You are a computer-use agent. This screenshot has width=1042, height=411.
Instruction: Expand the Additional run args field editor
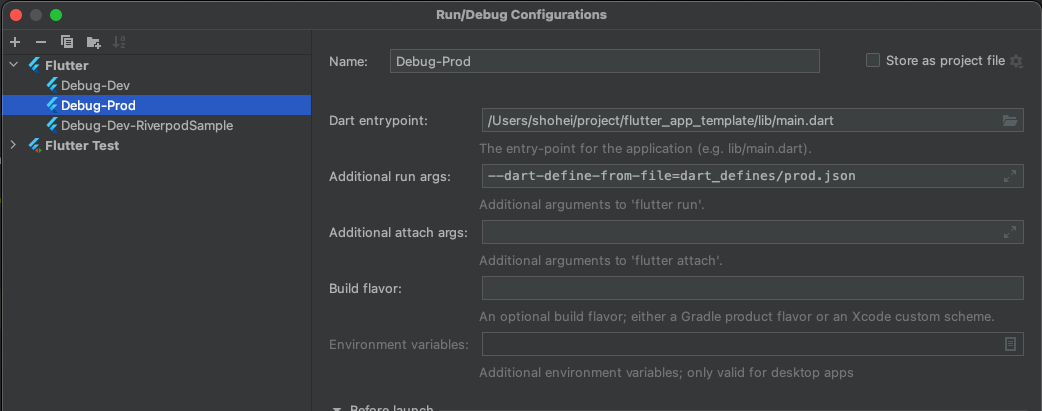(1010, 176)
